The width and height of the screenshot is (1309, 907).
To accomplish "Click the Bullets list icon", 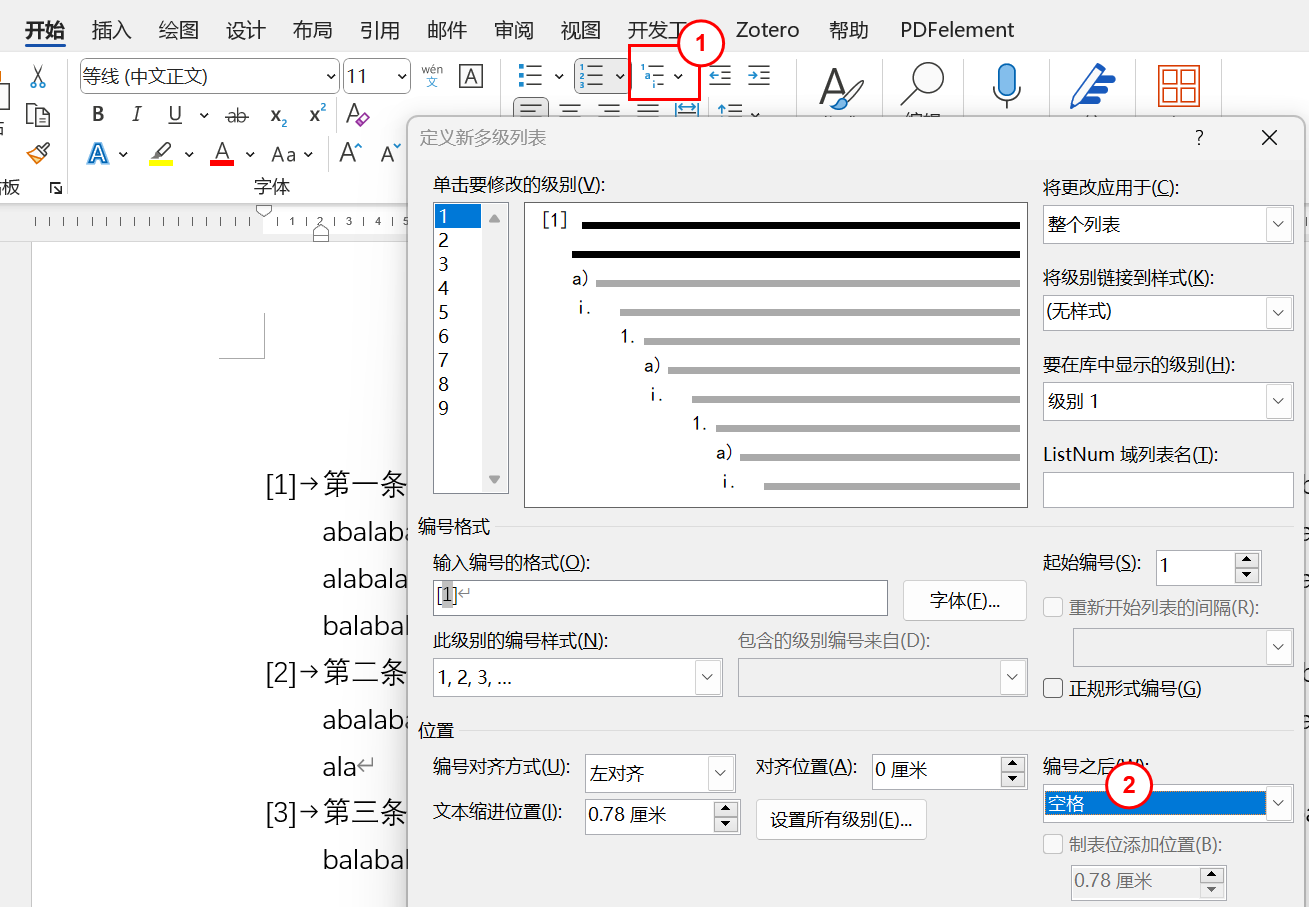I will (530, 76).
